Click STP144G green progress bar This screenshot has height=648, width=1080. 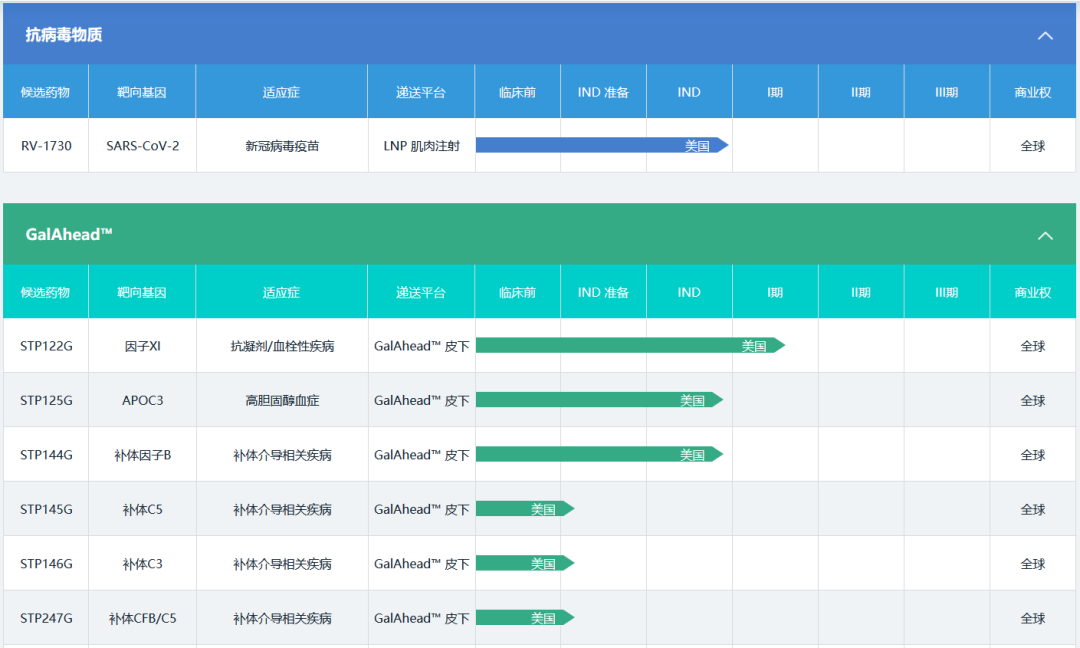[x=599, y=454]
